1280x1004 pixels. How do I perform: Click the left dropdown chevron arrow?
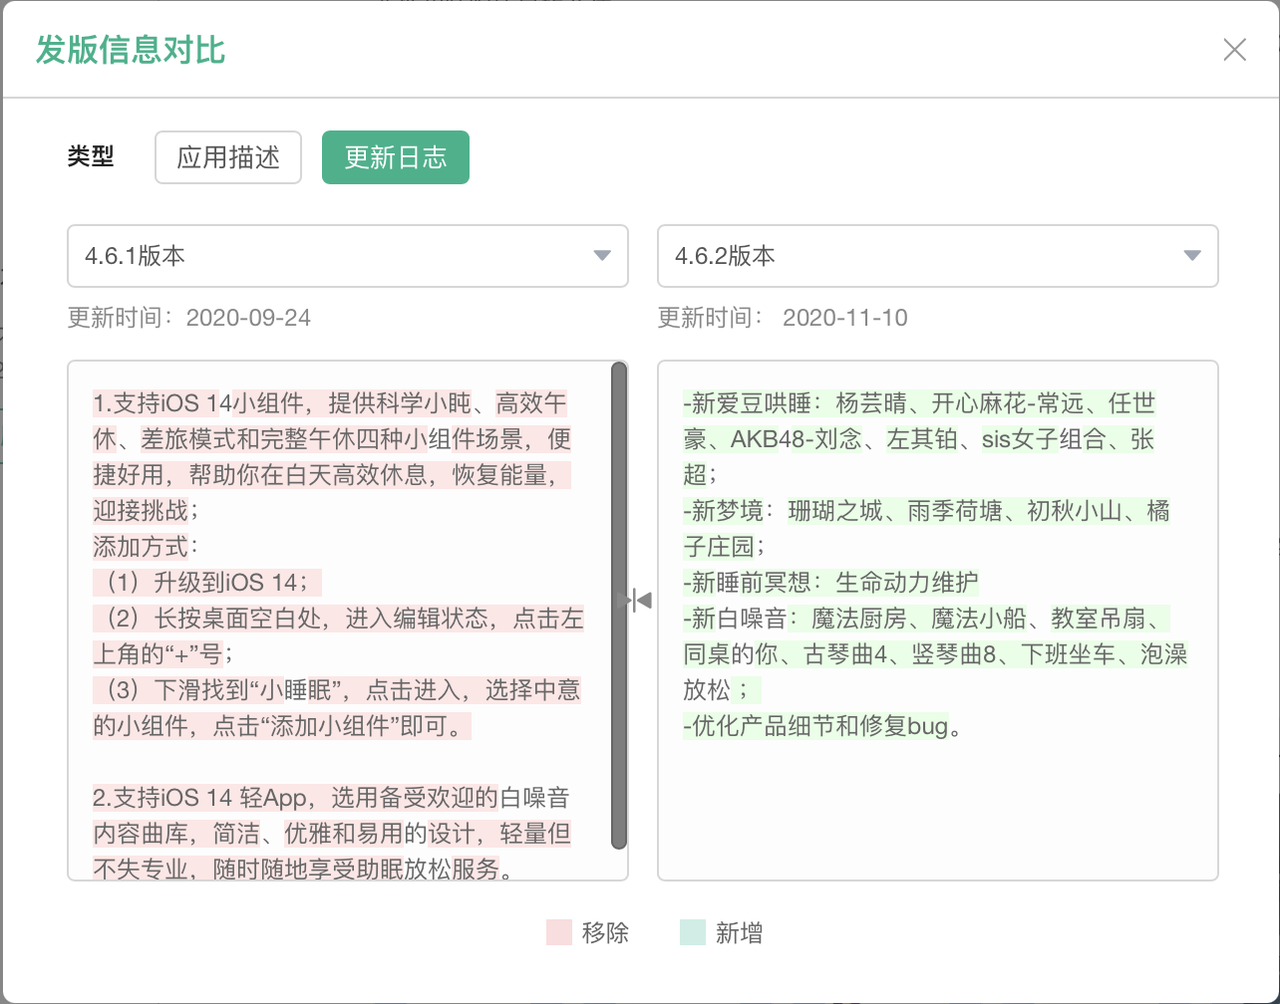[x=601, y=256]
